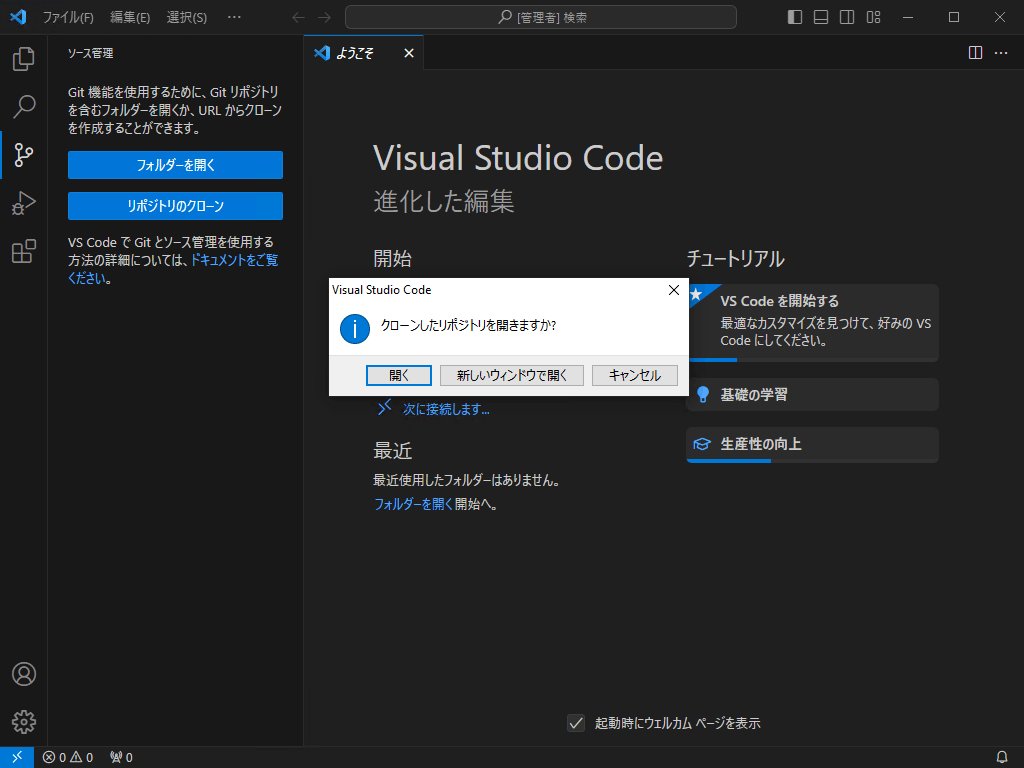Image resolution: width=1024 pixels, height=768 pixels.
Task: Open the Manage gear icon
Action: coord(24,722)
